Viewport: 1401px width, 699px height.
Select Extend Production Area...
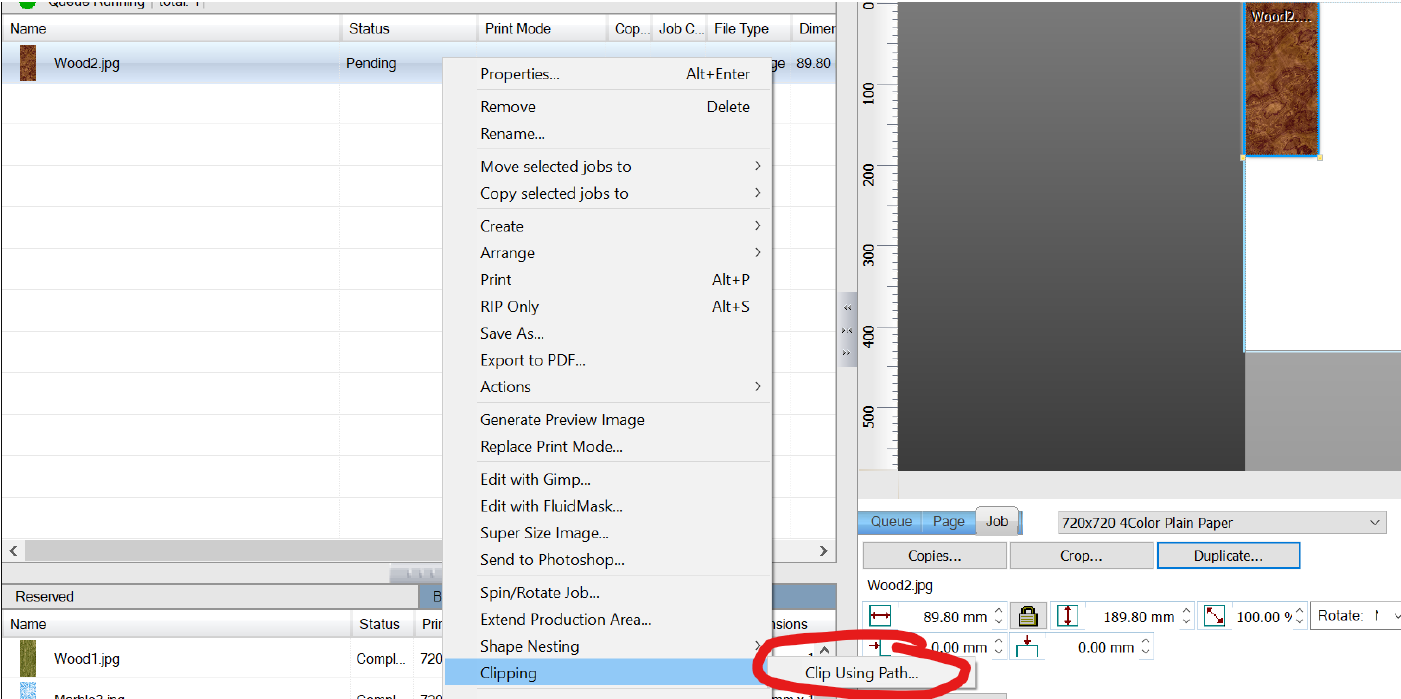click(607, 620)
